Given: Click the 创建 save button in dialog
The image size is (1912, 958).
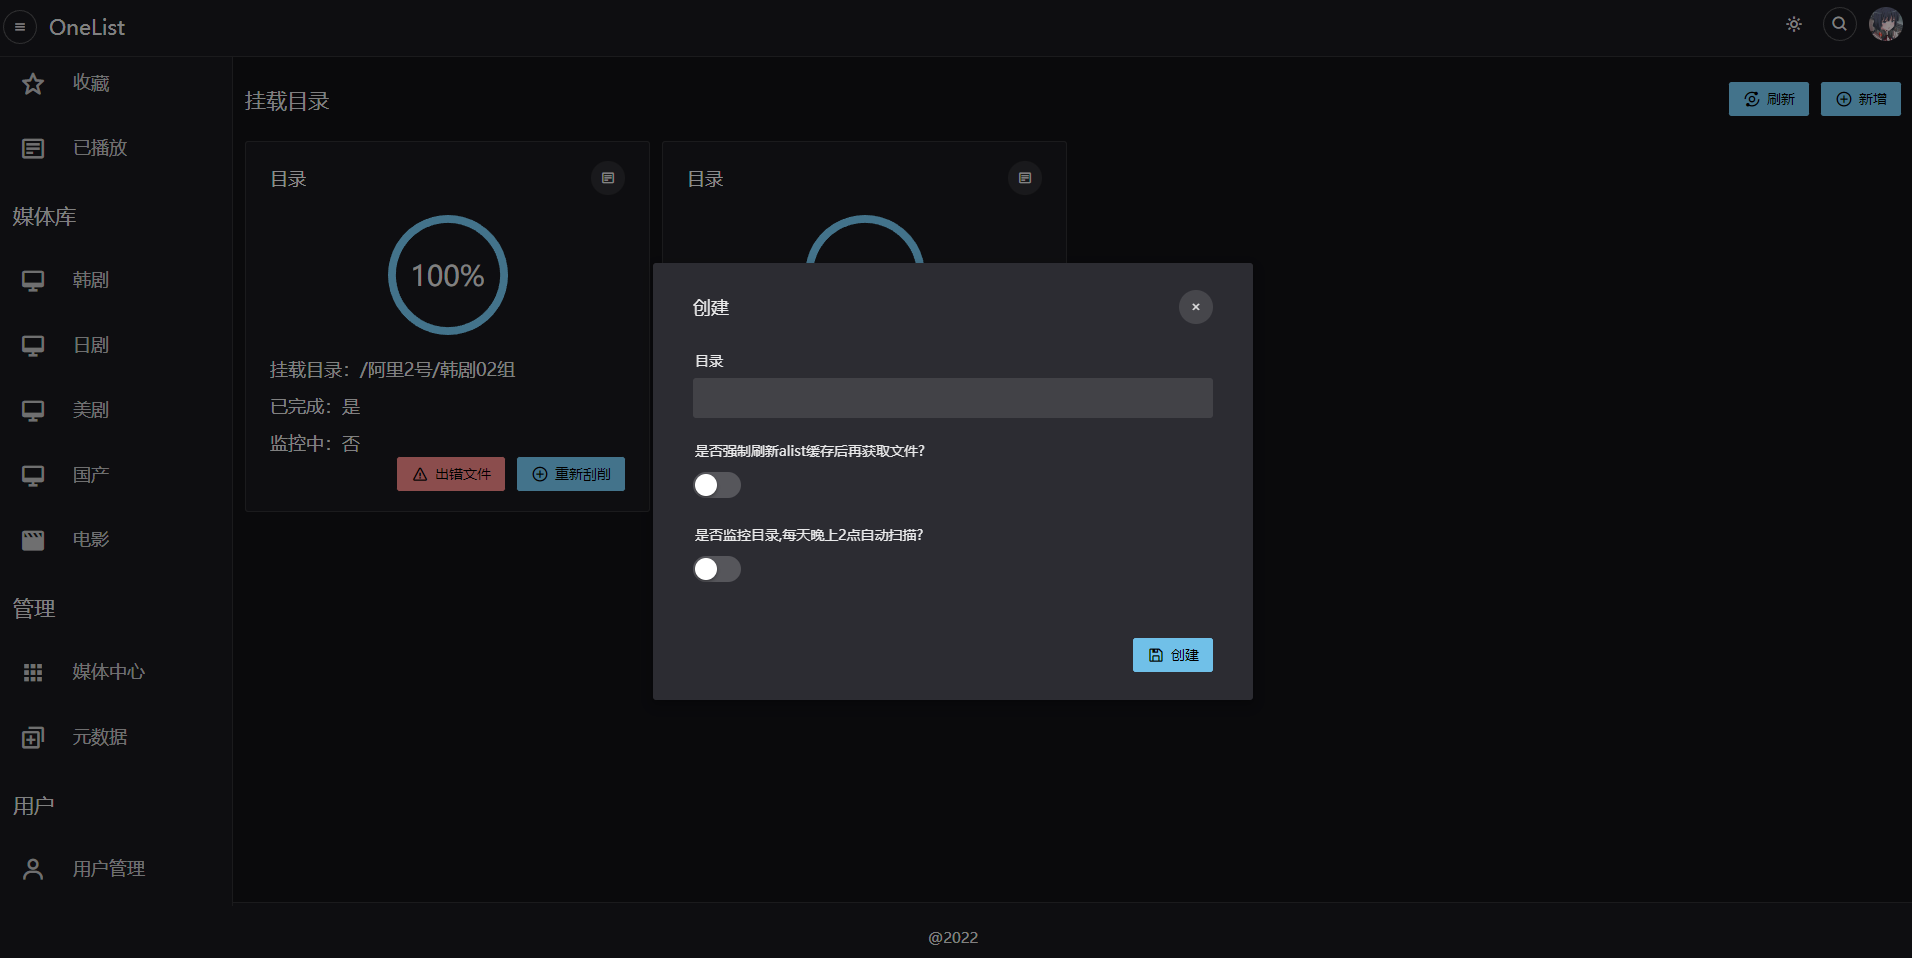Looking at the screenshot, I should 1173,655.
